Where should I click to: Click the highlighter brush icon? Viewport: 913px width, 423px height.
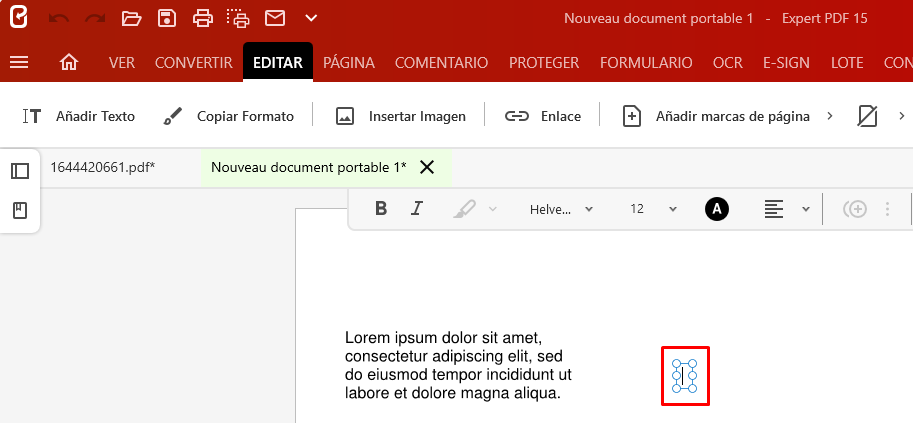tap(464, 209)
